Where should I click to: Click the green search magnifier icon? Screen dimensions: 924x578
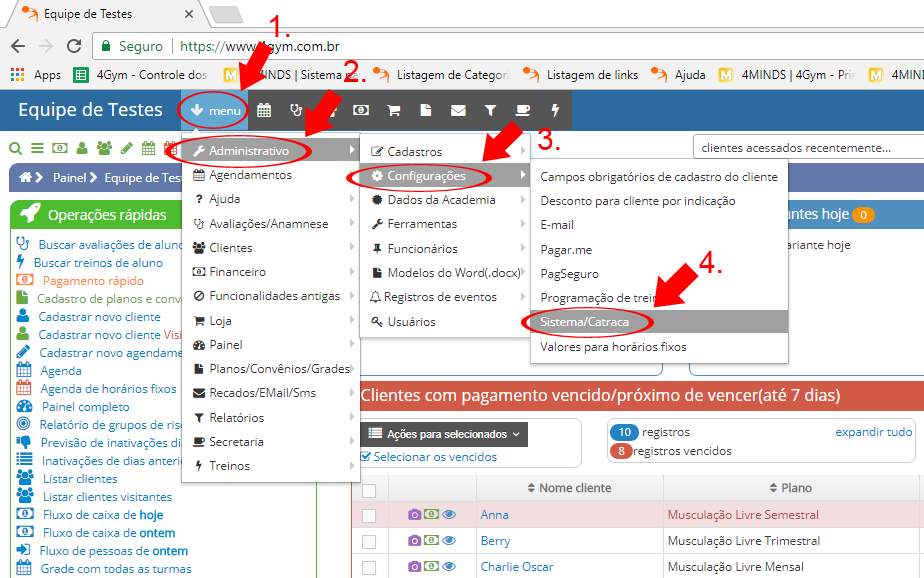pyautogui.click(x=16, y=148)
